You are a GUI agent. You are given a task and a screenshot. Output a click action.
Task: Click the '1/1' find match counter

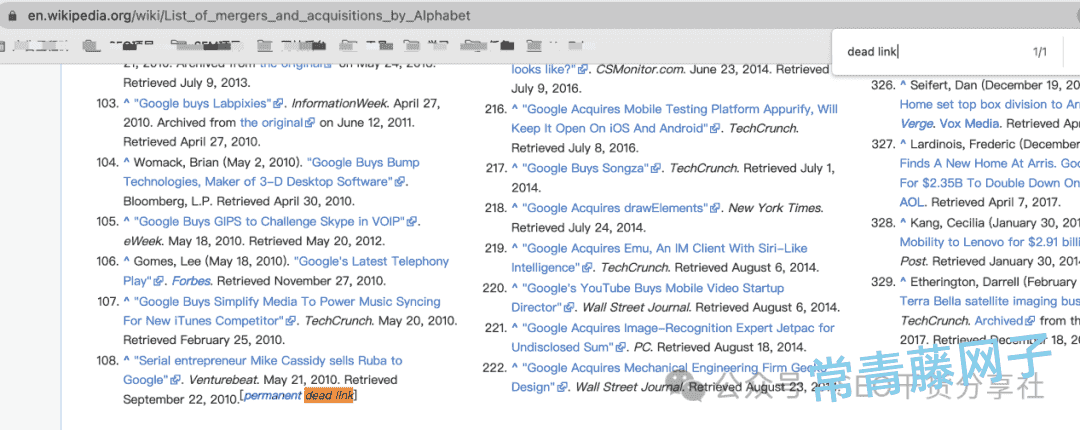point(1039,52)
